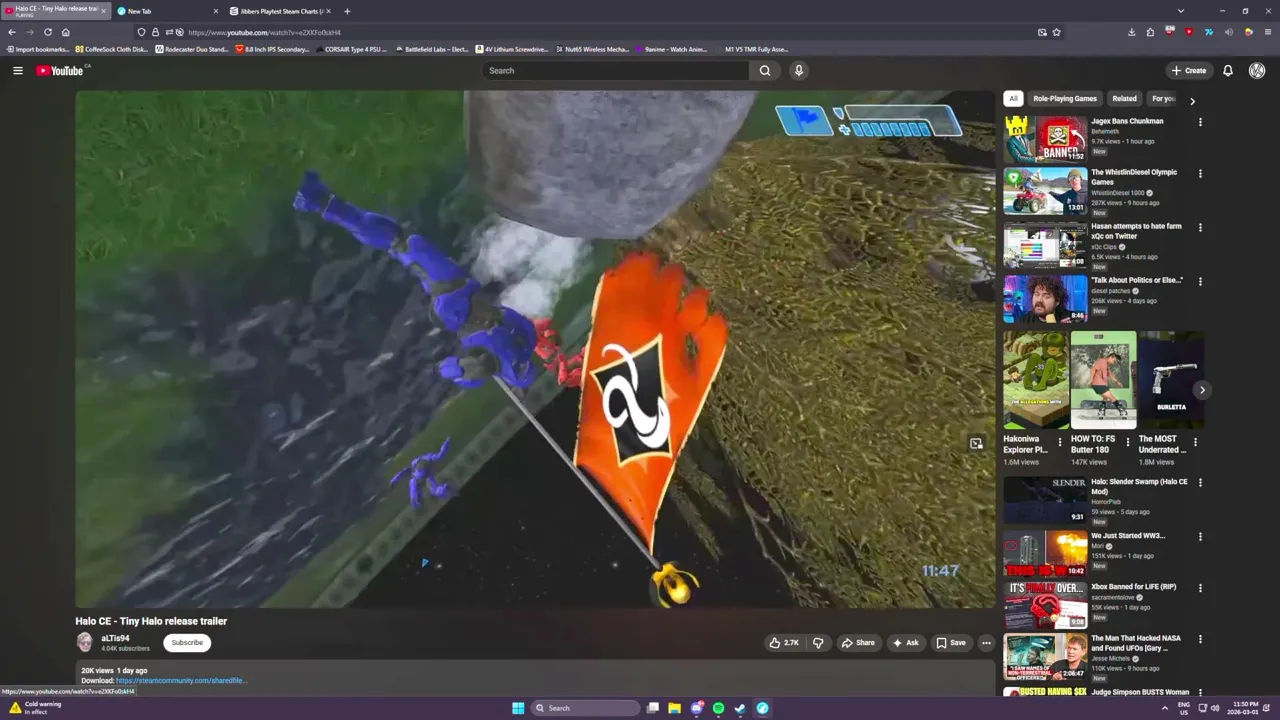Open options for Hakoniwa Explorer short
The image size is (1280, 720).
(1060, 441)
